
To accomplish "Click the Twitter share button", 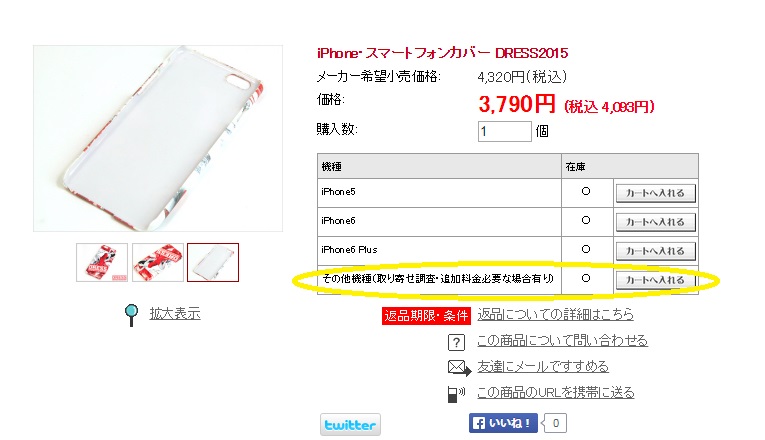I will click(350, 424).
